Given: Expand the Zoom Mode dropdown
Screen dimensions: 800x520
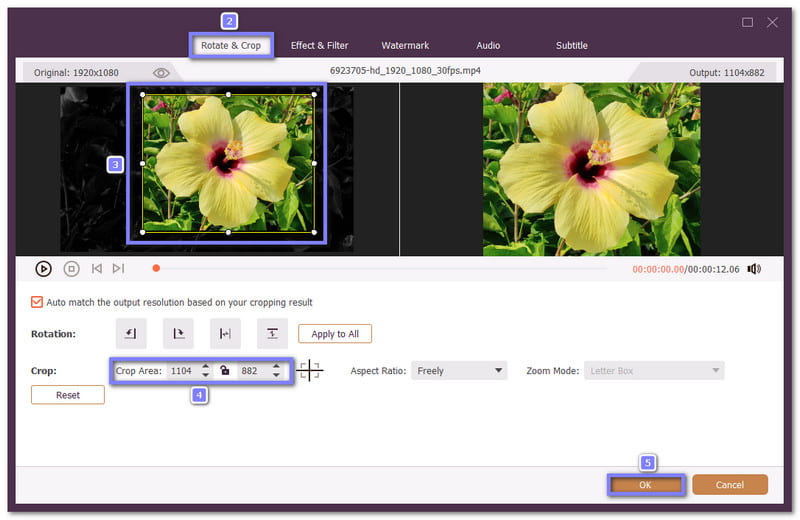Looking at the screenshot, I should 655,371.
